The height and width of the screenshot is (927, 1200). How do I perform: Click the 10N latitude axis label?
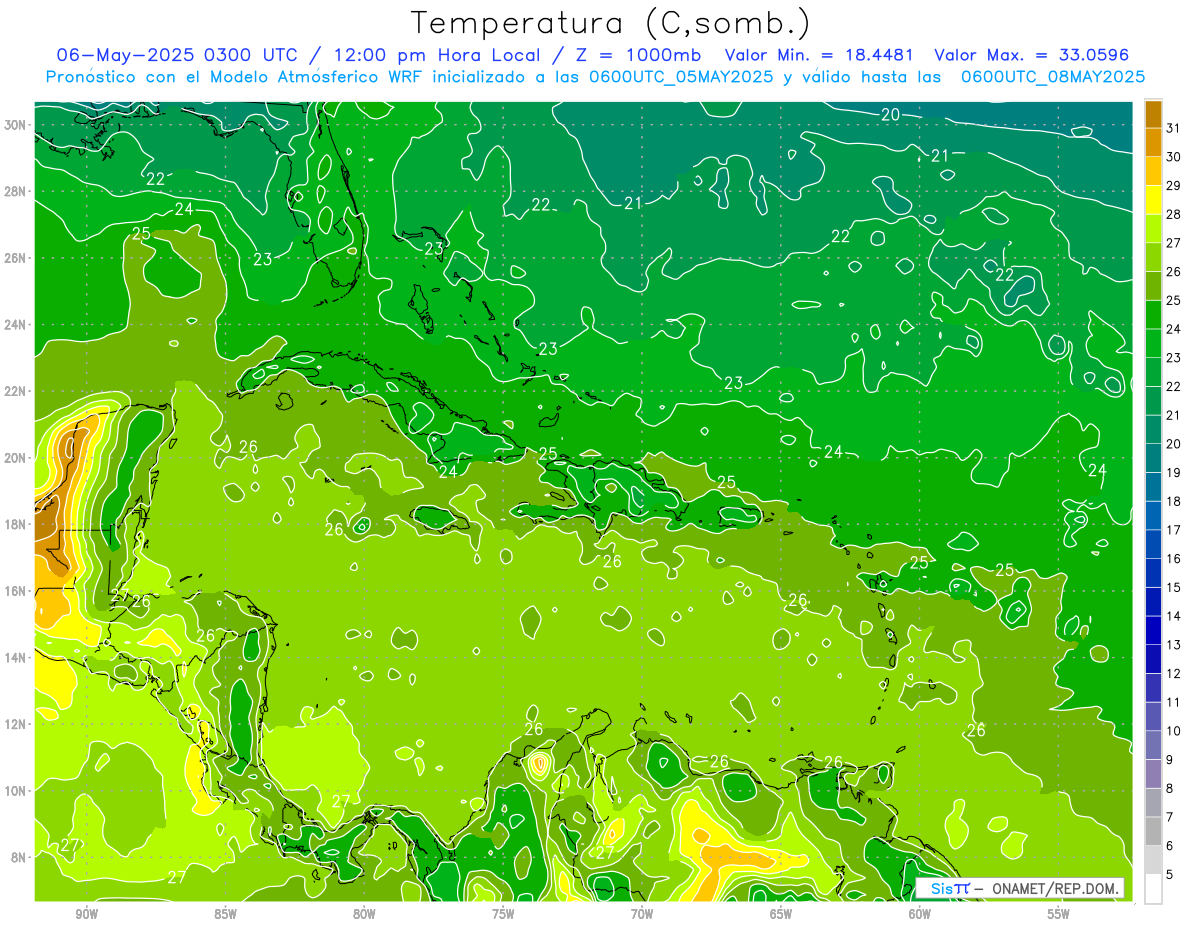[15, 790]
